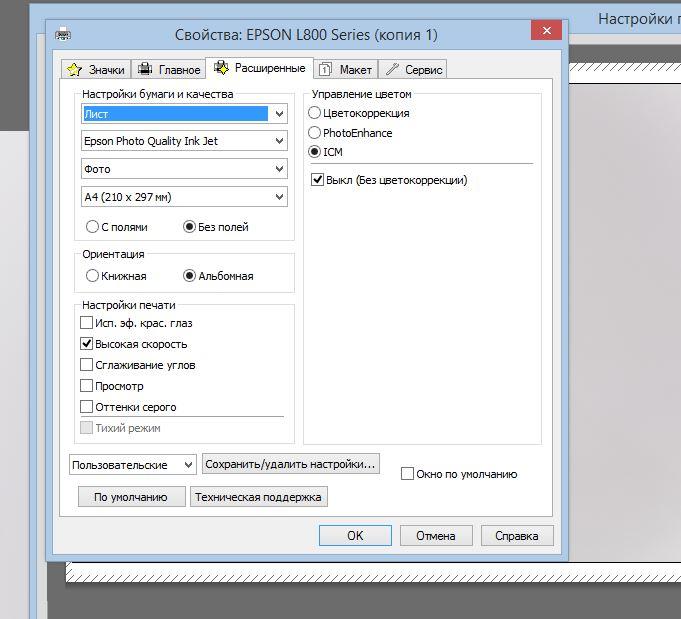
Task: Select the Расширенные tab label
Action: tap(270, 68)
